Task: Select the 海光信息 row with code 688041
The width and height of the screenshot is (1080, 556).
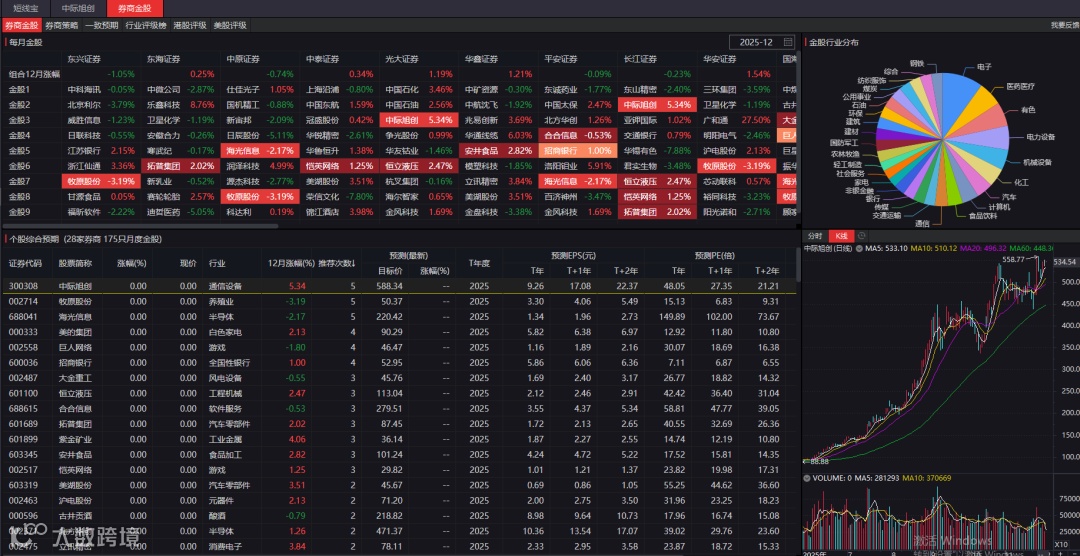Action: [398, 316]
